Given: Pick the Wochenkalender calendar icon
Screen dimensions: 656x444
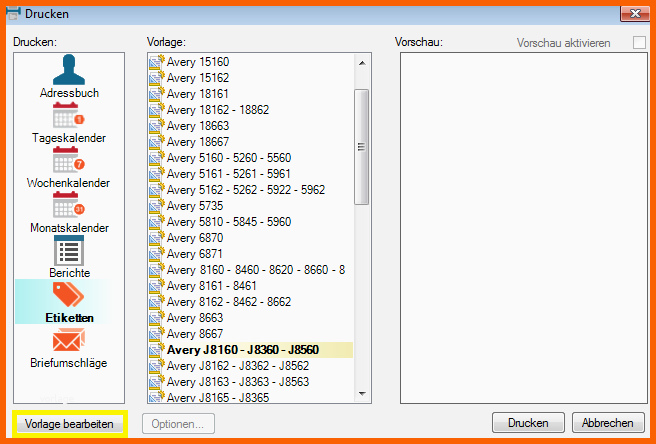Looking at the screenshot, I should pyautogui.click(x=69, y=160).
